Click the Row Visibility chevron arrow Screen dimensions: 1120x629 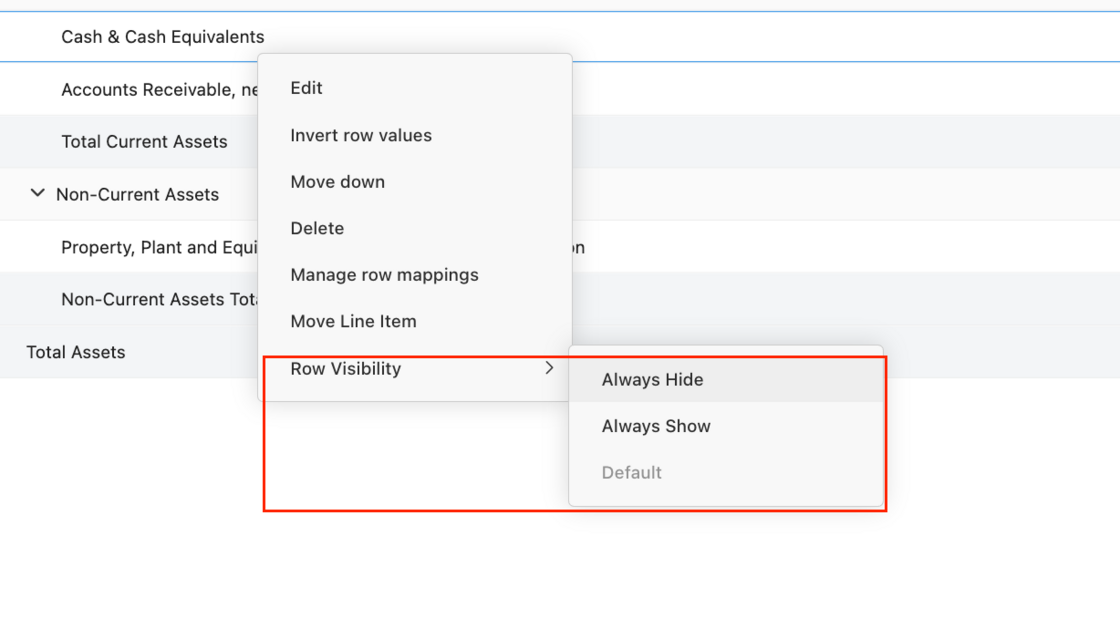click(548, 368)
